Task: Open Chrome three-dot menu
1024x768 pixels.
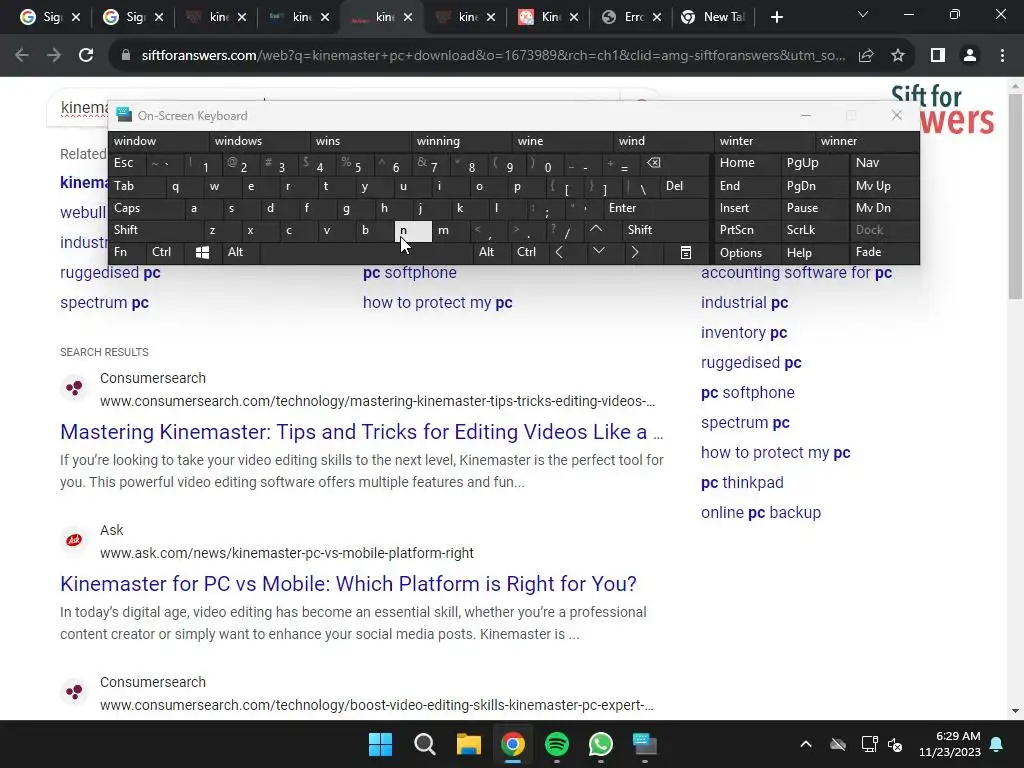Action: 1002,56
